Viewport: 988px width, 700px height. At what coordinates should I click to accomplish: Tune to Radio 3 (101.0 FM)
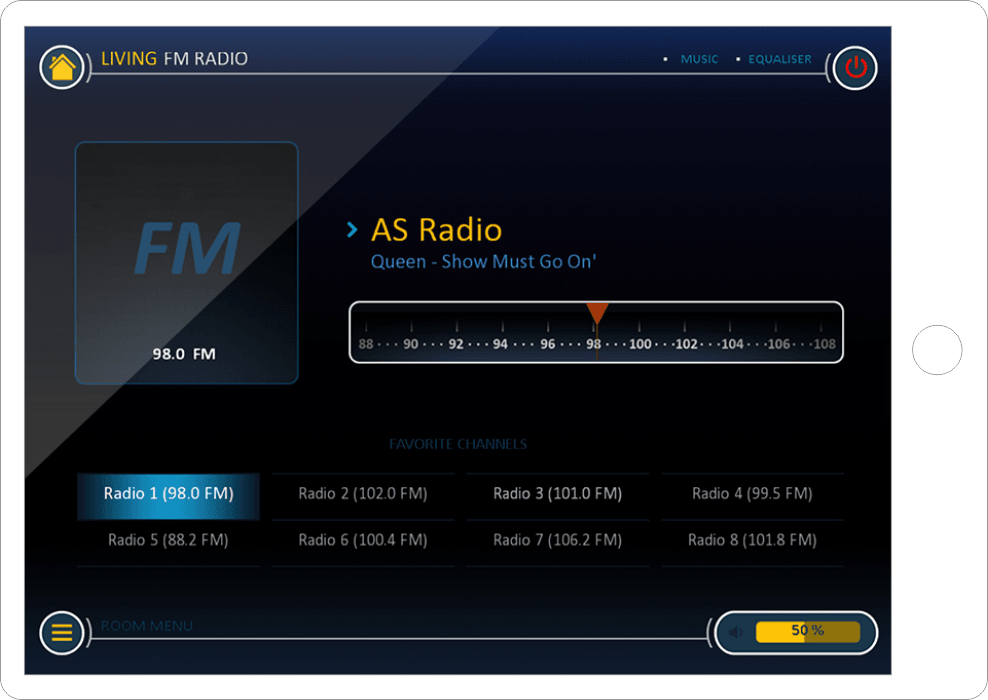(x=557, y=494)
